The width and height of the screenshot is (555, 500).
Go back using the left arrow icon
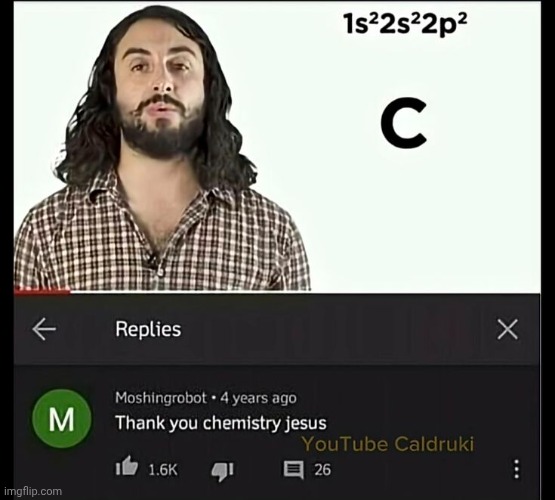coord(44,329)
